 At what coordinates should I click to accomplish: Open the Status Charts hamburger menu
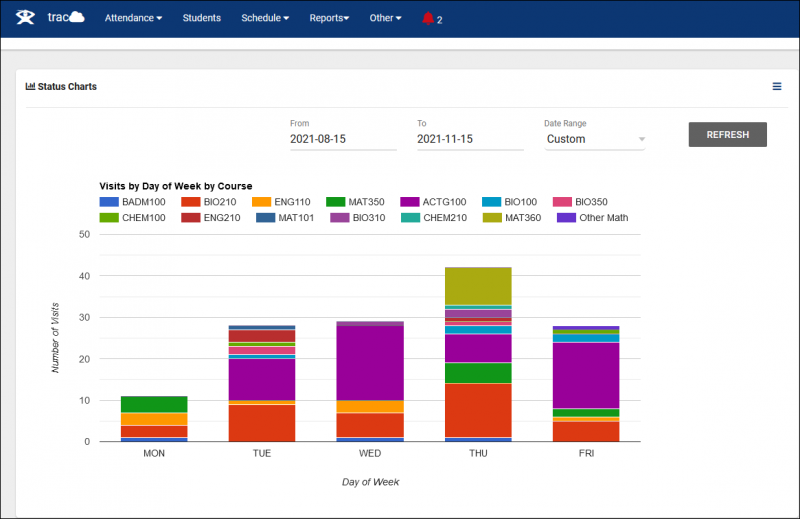(777, 87)
